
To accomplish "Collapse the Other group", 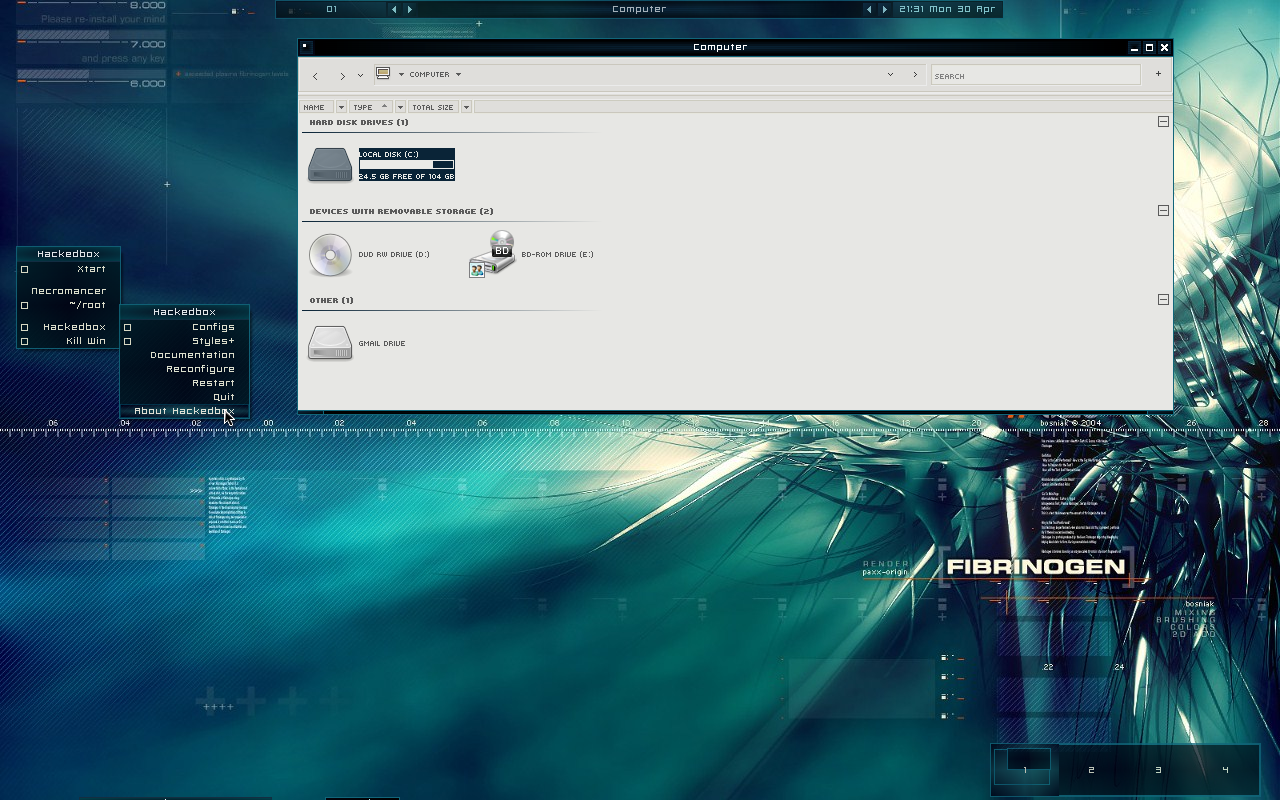I will click(1163, 300).
